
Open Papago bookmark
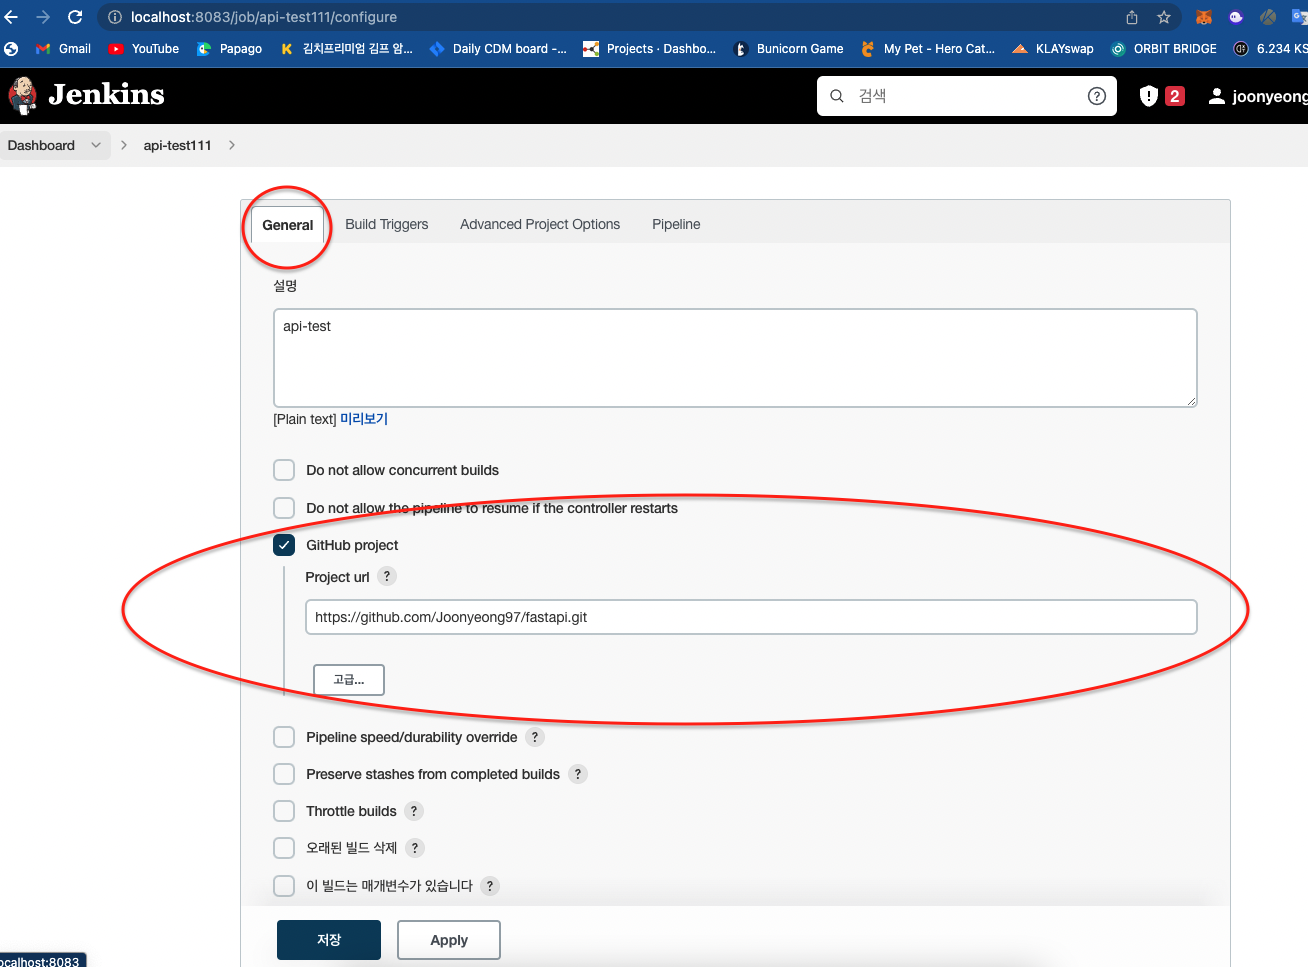[x=230, y=48]
